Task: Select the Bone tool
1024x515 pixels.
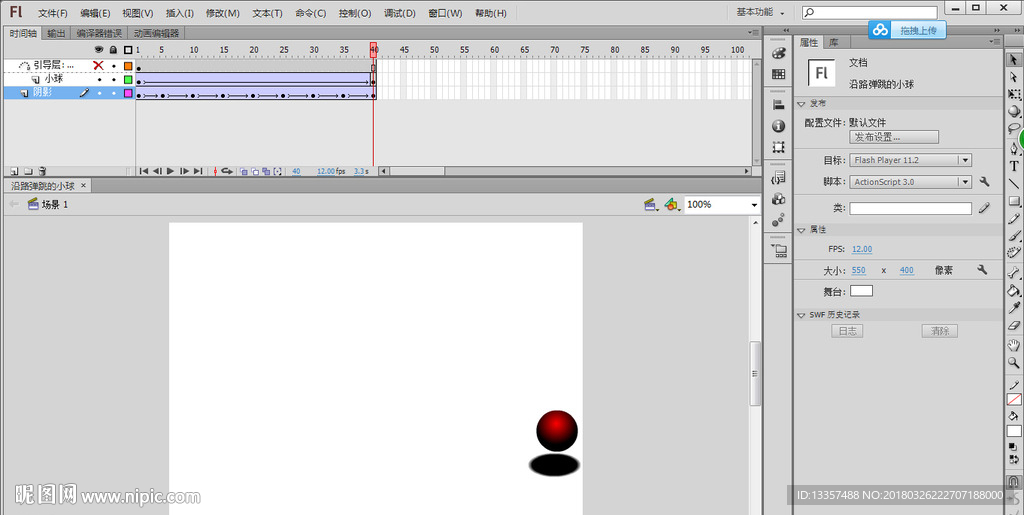Action: click(1014, 273)
